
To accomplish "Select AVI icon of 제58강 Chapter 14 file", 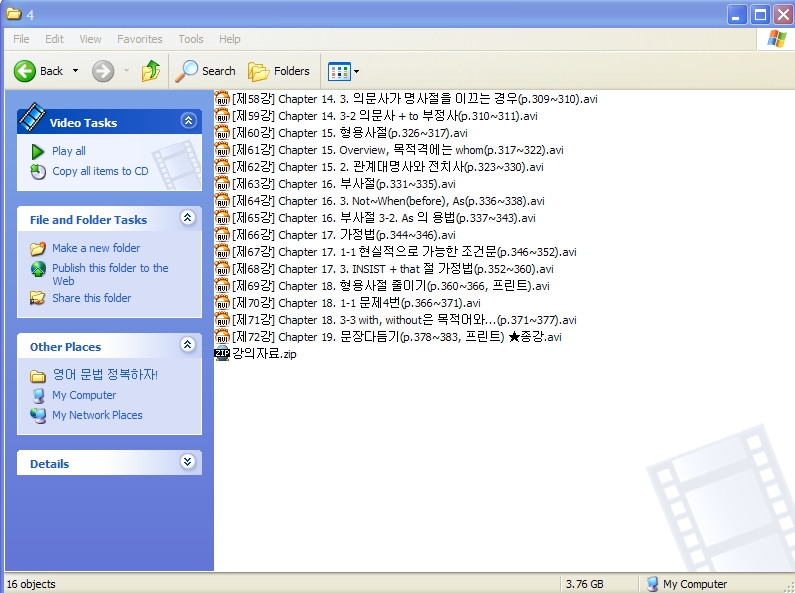I will 222,98.
